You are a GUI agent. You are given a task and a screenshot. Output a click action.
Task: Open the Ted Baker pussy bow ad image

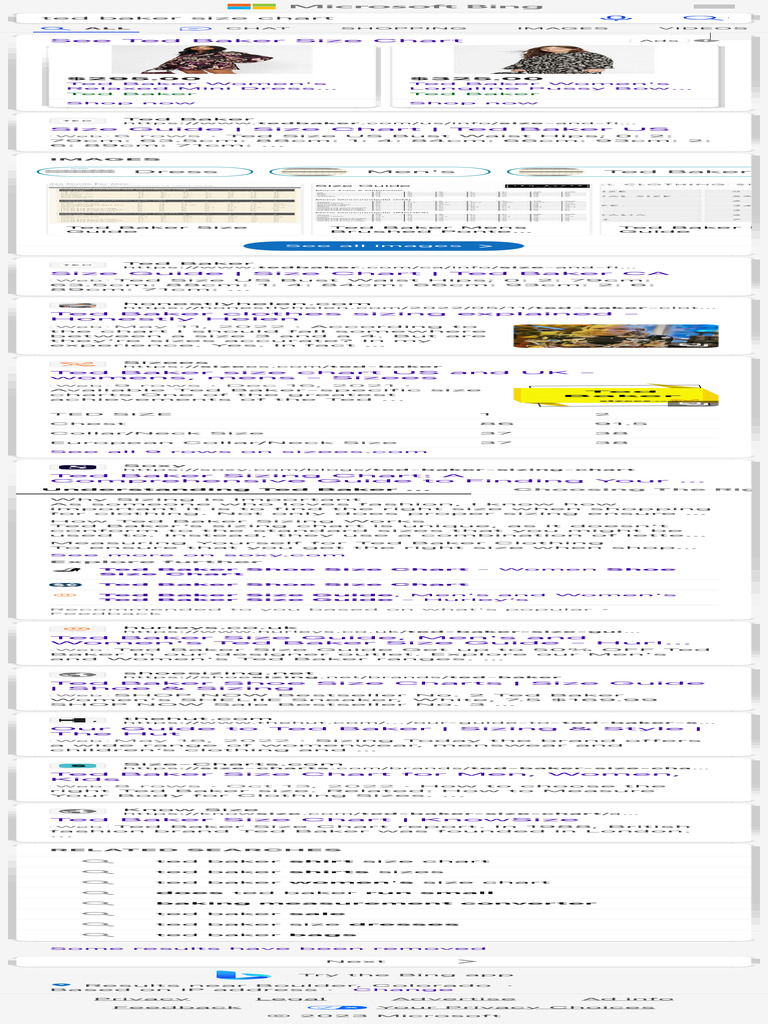pyautogui.click(x=554, y=60)
